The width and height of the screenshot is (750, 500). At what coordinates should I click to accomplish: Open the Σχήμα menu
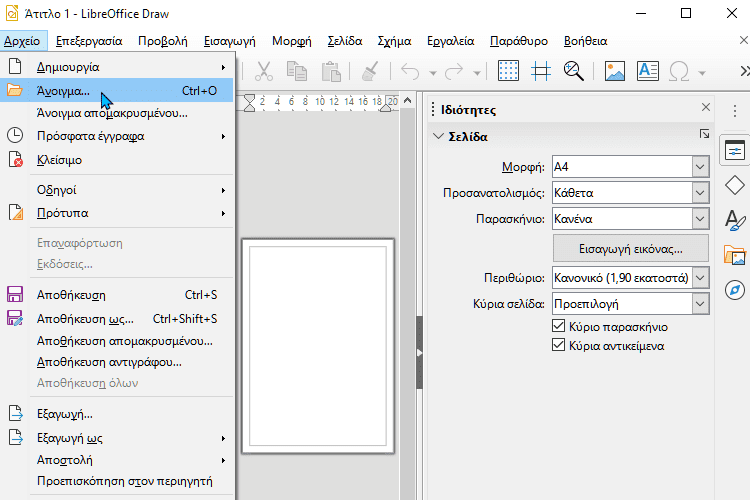(x=394, y=41)
